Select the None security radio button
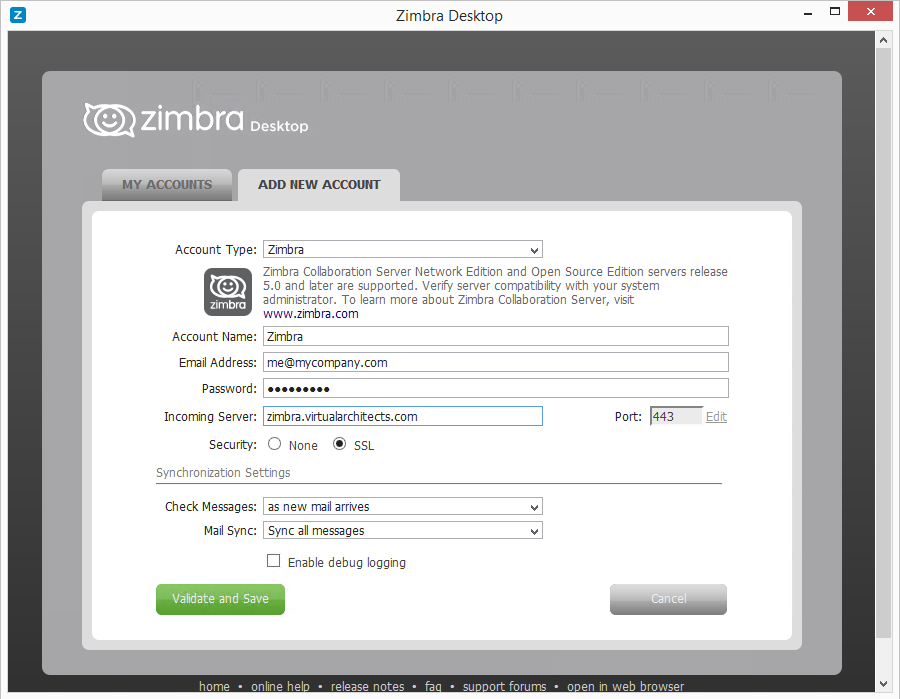The width and height of the screenshot is (900, 699). tap(274, 444)
